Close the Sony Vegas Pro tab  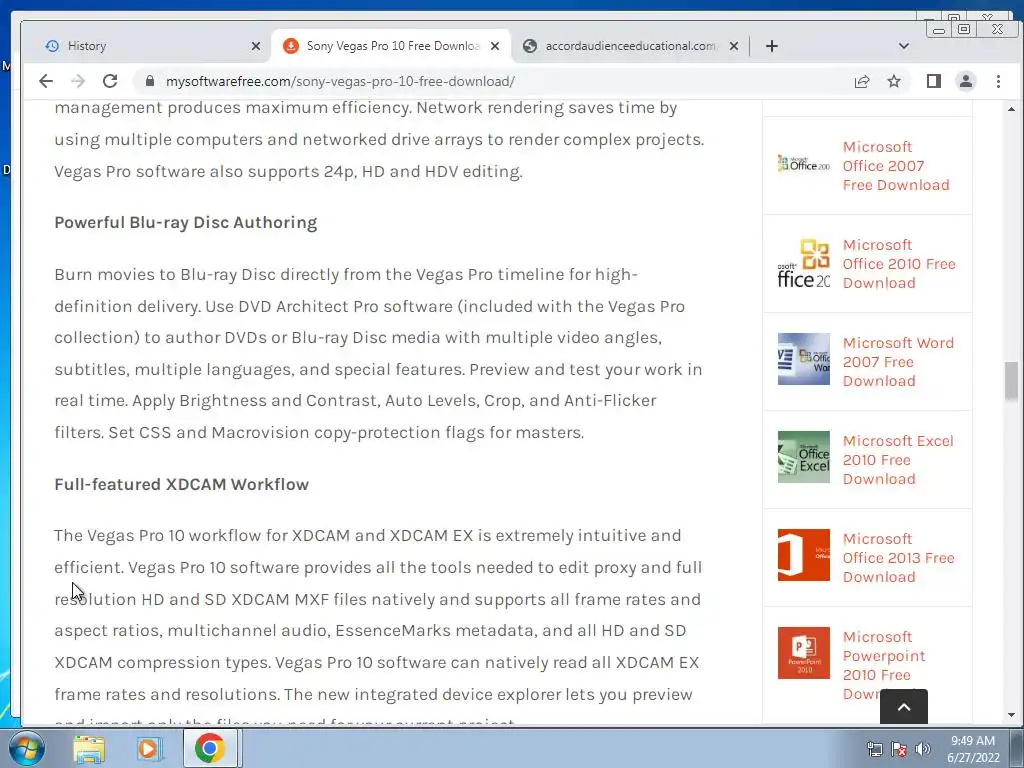tap(495, 46)
